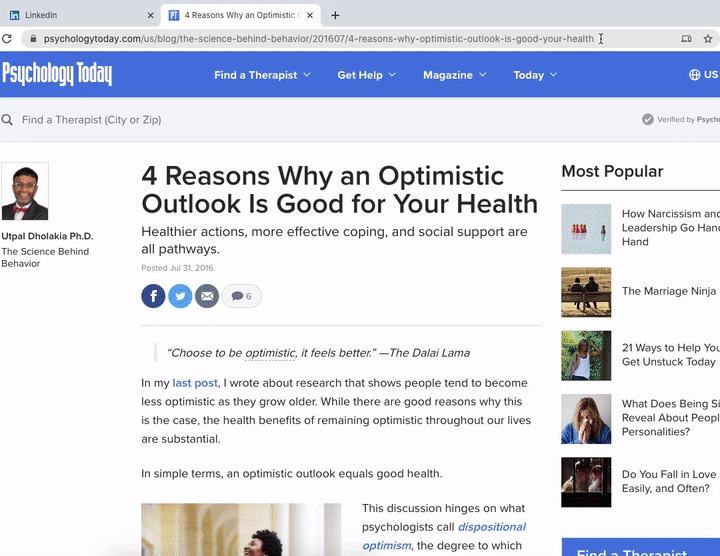The image size is (720, 556).
Task: Expand the Get Help dropdown menu
Action: [366, 75]
